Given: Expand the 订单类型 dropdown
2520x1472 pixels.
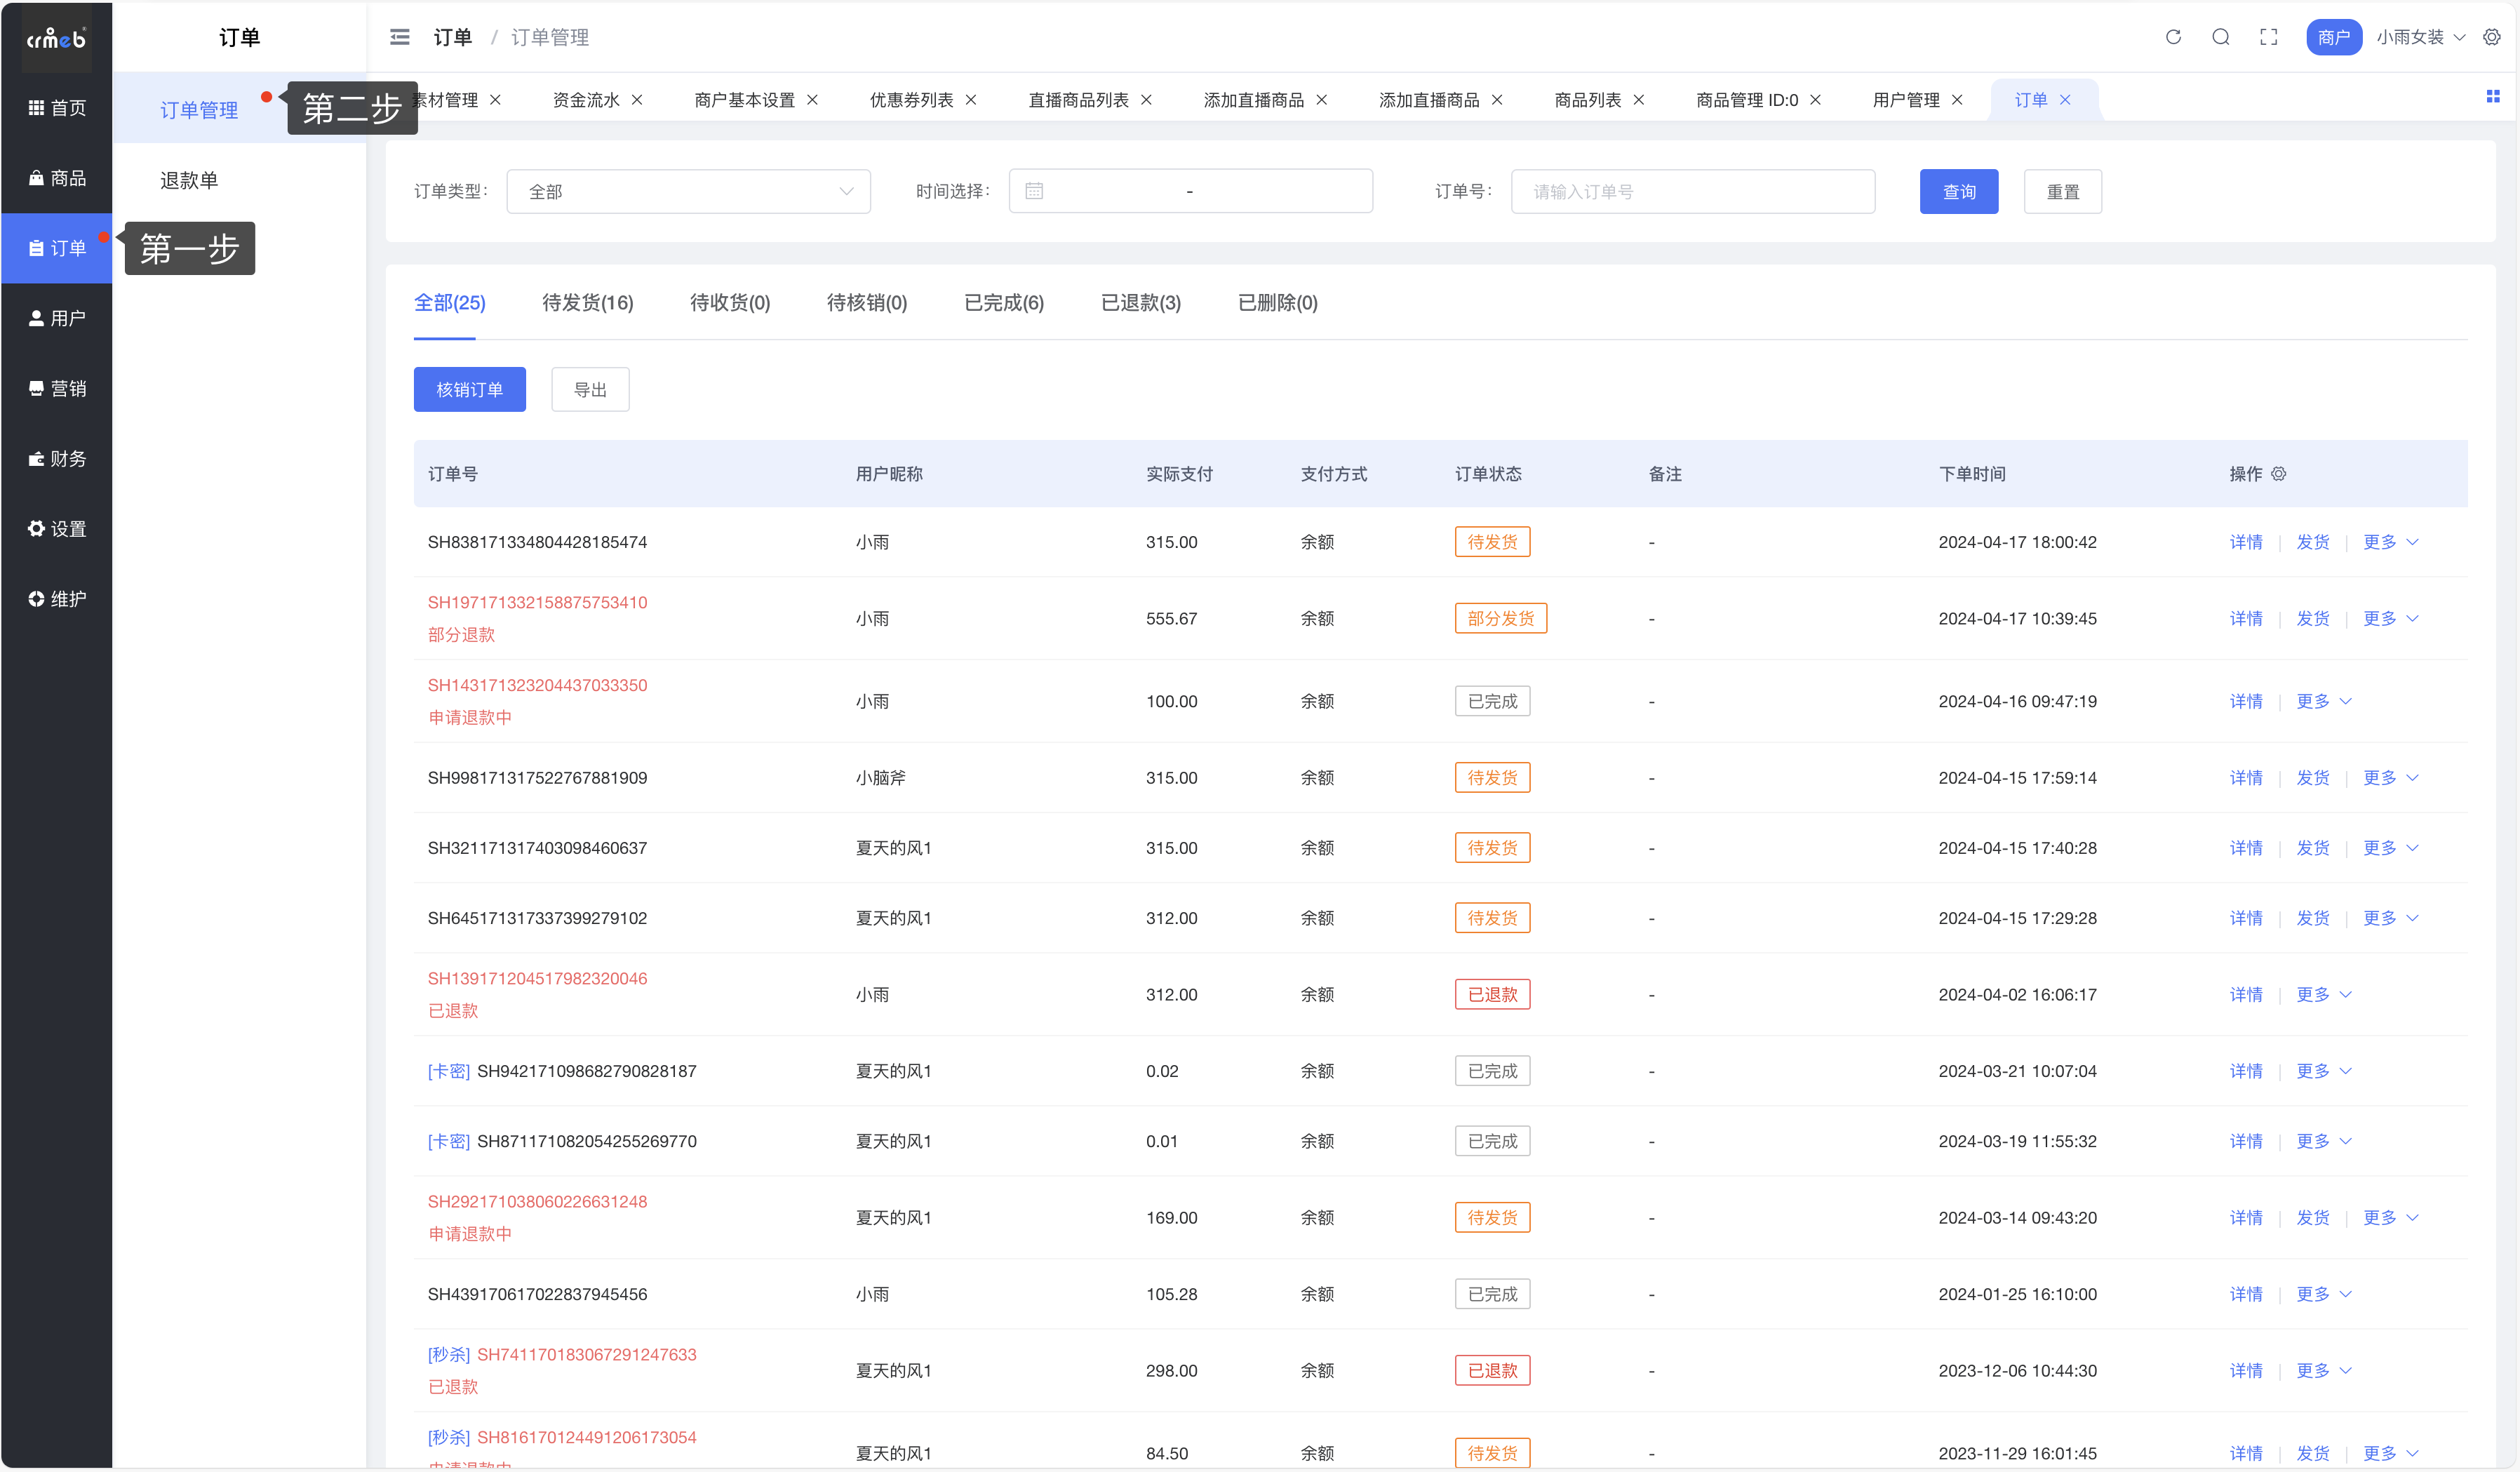Looking at the screenshot, I should coord(688,191).
